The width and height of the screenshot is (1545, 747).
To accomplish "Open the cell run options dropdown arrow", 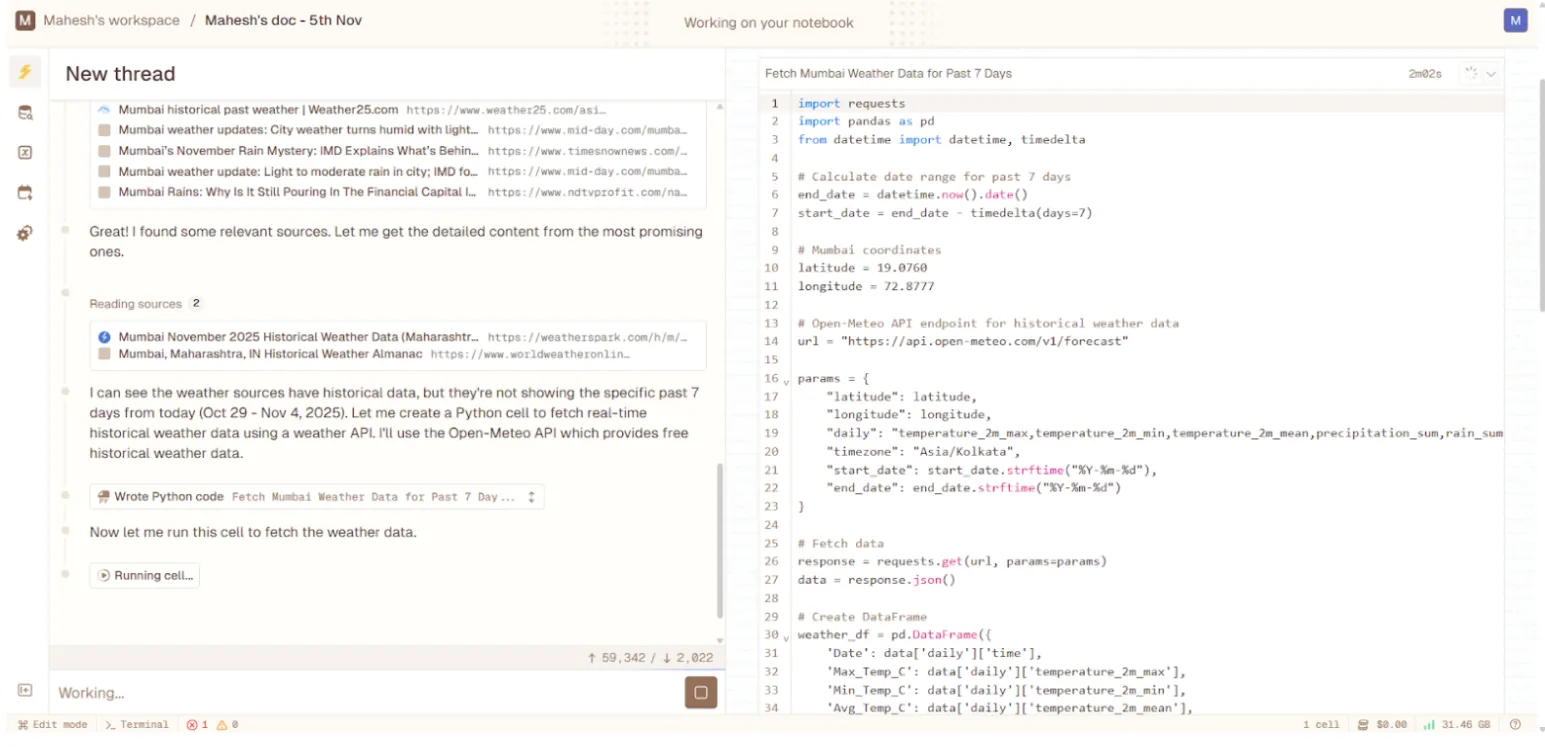I will [x=1489, y=73].
